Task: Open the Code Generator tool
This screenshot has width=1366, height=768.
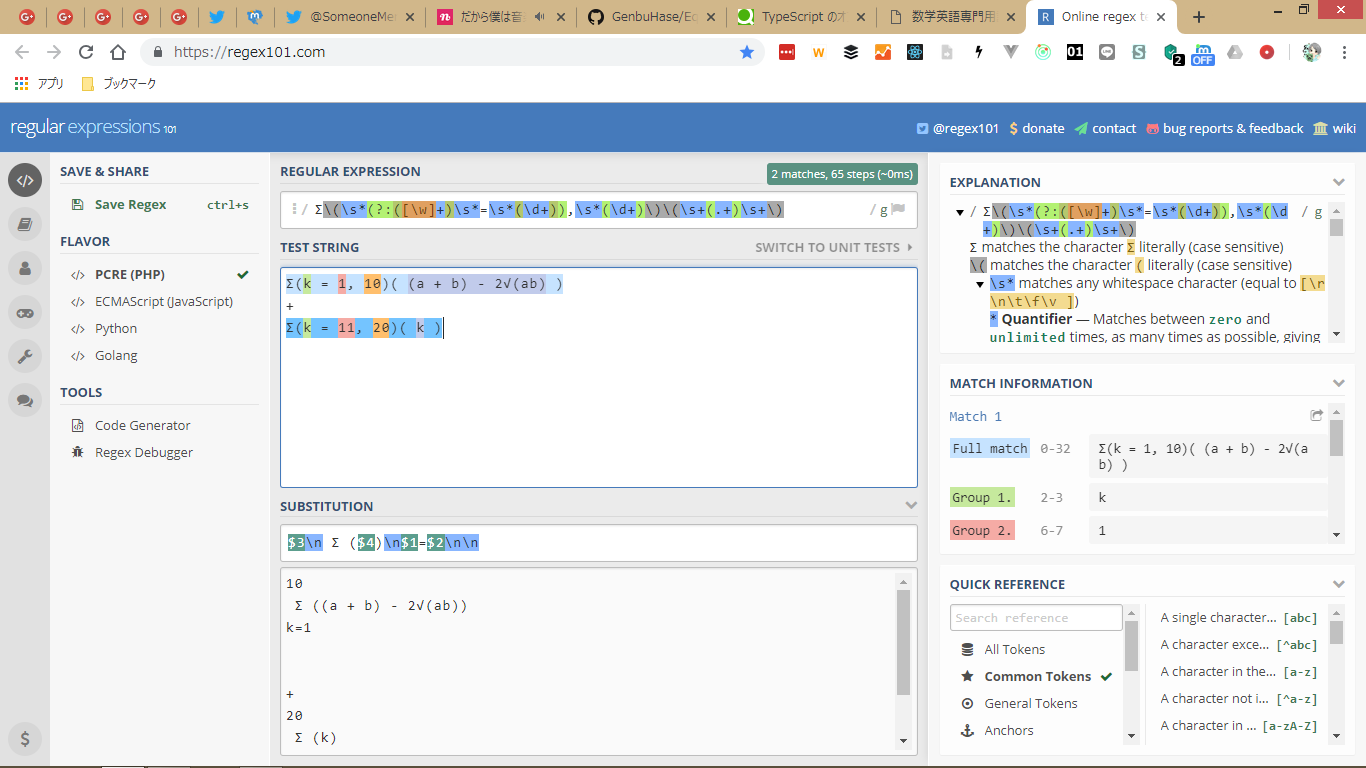Action: click(142, 426)
